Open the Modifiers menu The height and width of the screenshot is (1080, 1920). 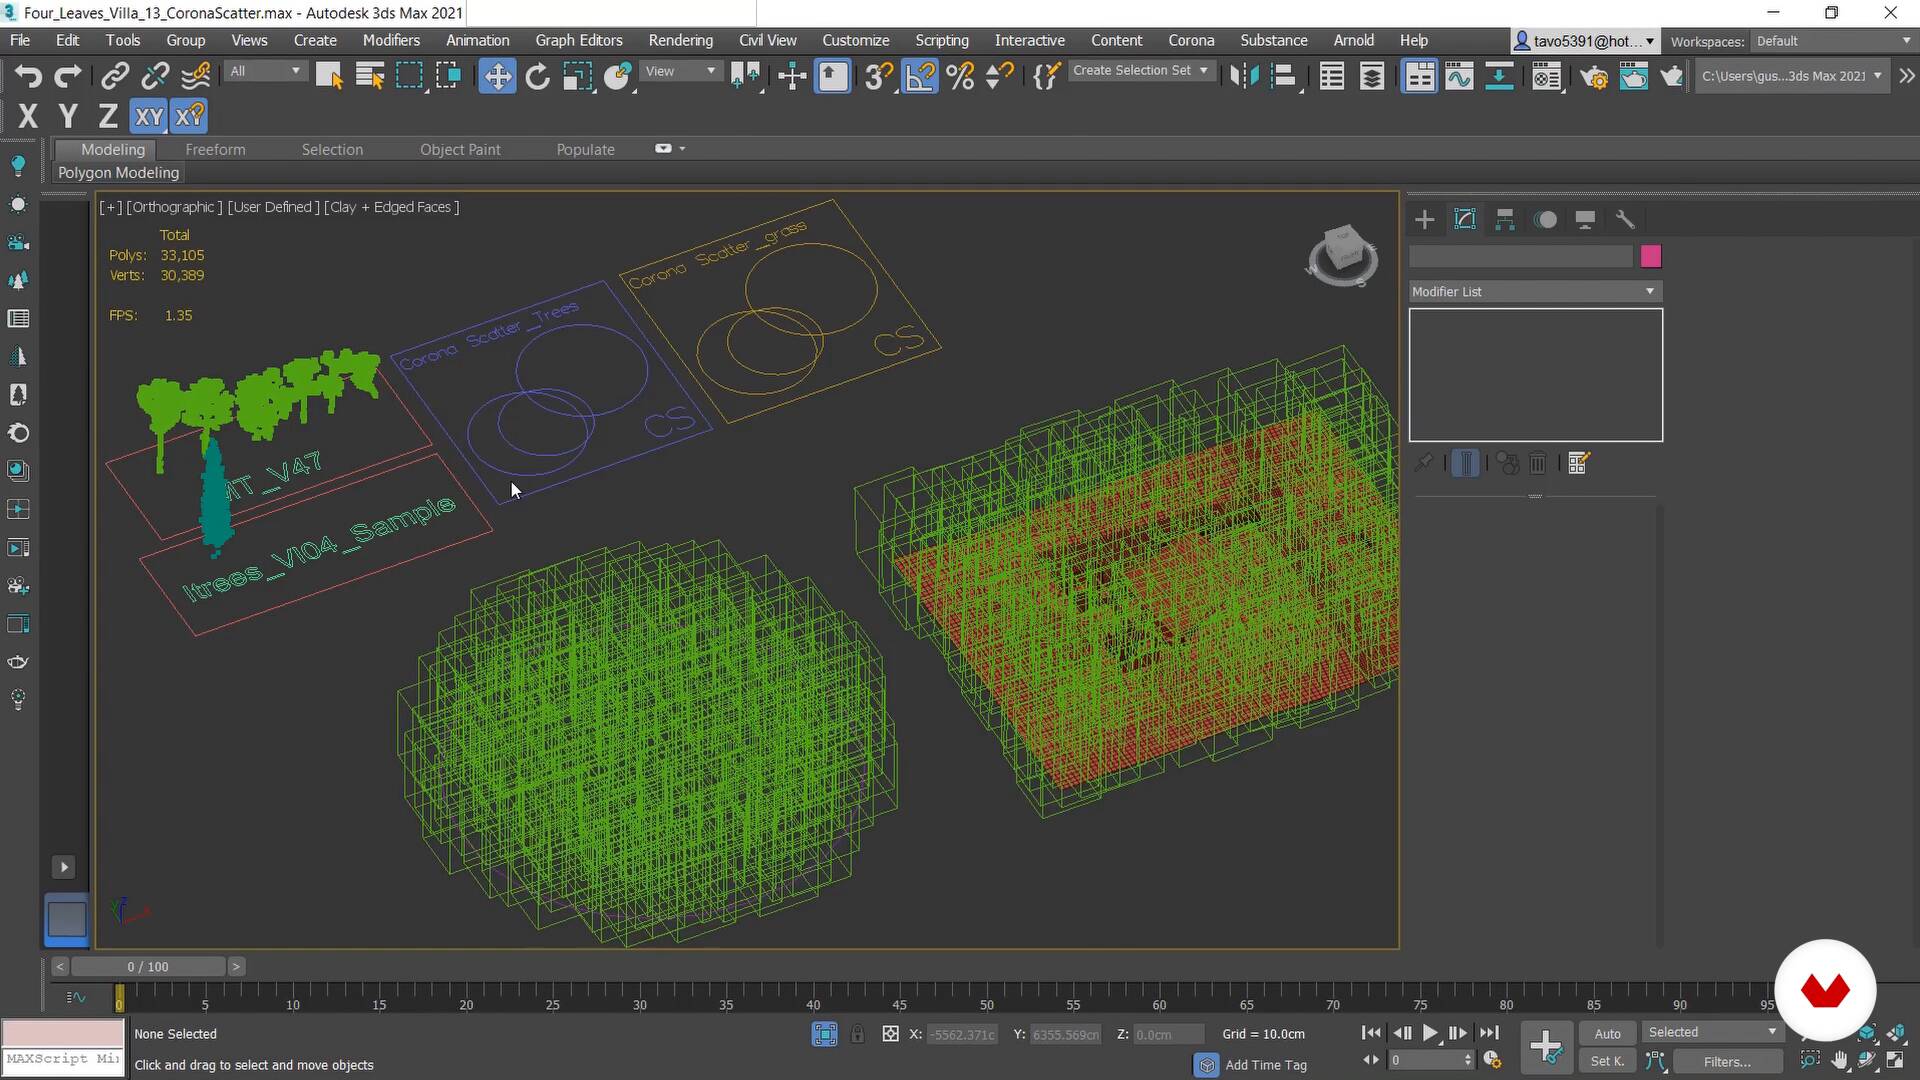[391, 40]
